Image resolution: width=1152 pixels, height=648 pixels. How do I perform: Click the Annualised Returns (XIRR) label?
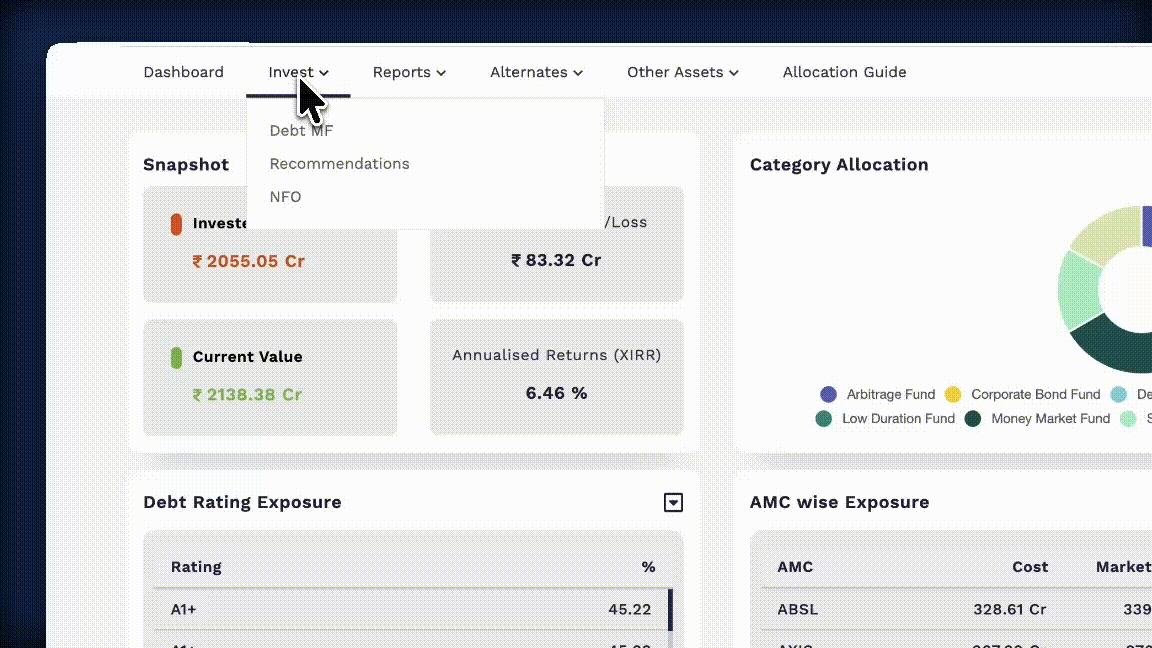click(556, 355)
